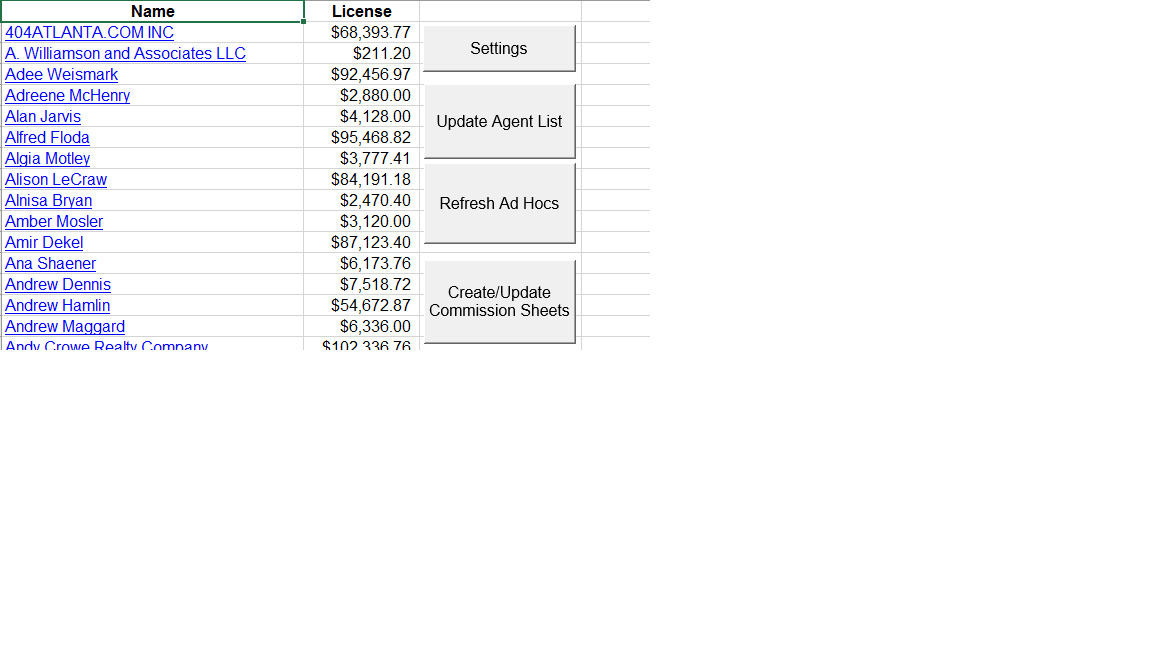Select the $68,393.77 license cell
The image size is (1152, 648).
(370, 32)
